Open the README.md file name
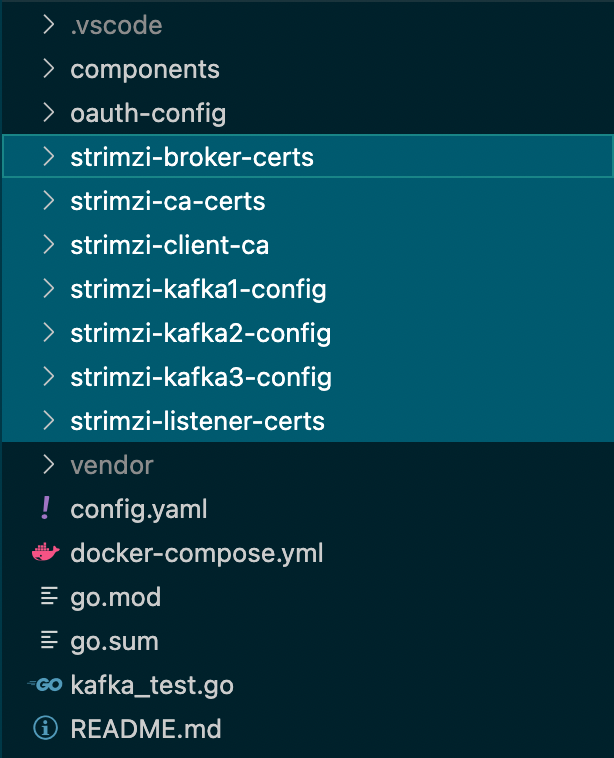 tap(145, 729)
